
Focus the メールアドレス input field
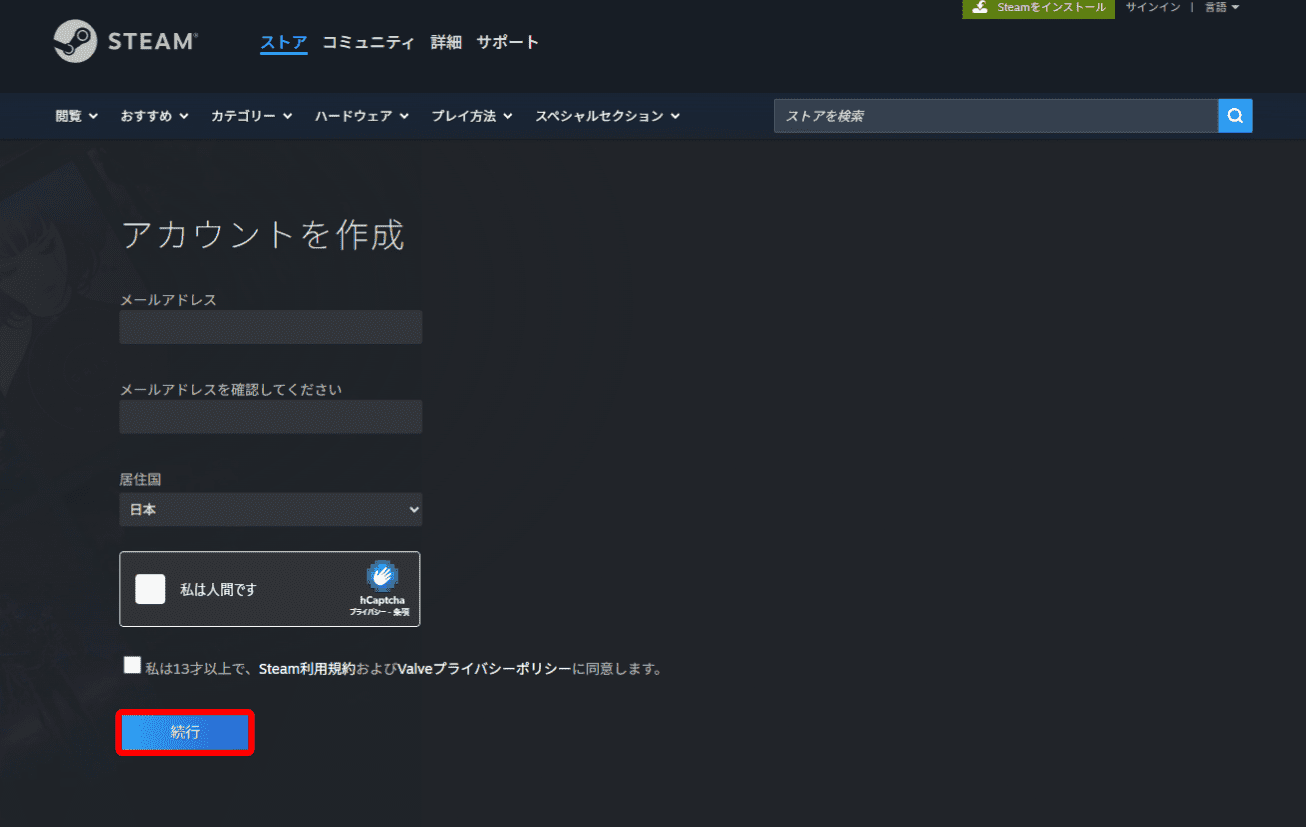pyautogui.click(x=270, y=327)
